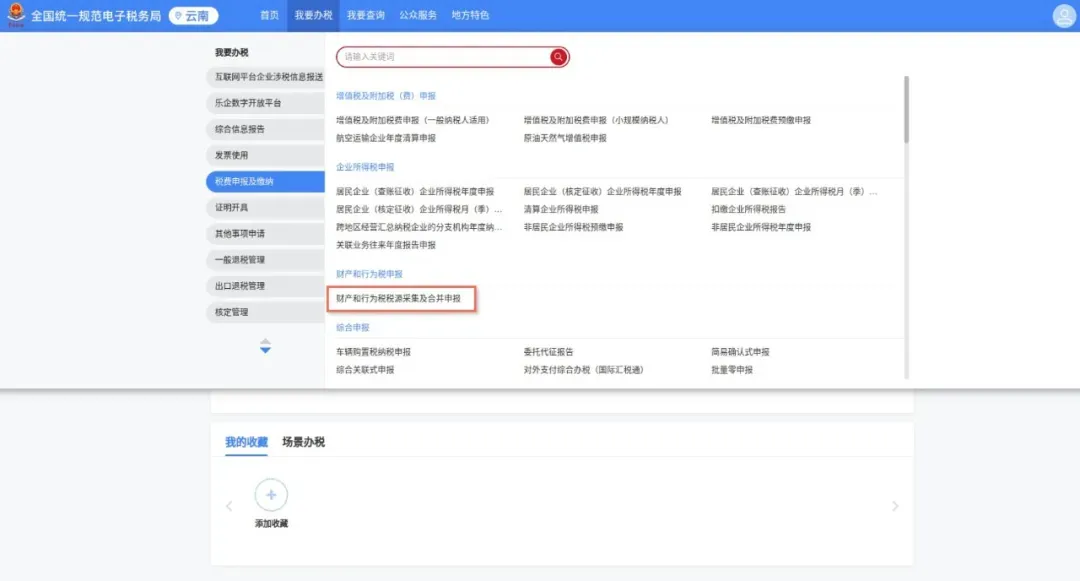The width and height of the screenshot is (1080, 581).
Task: Open 对外支付综合办税(国际汇税通)
Action: pyautogui.click(x=583, y=370)
